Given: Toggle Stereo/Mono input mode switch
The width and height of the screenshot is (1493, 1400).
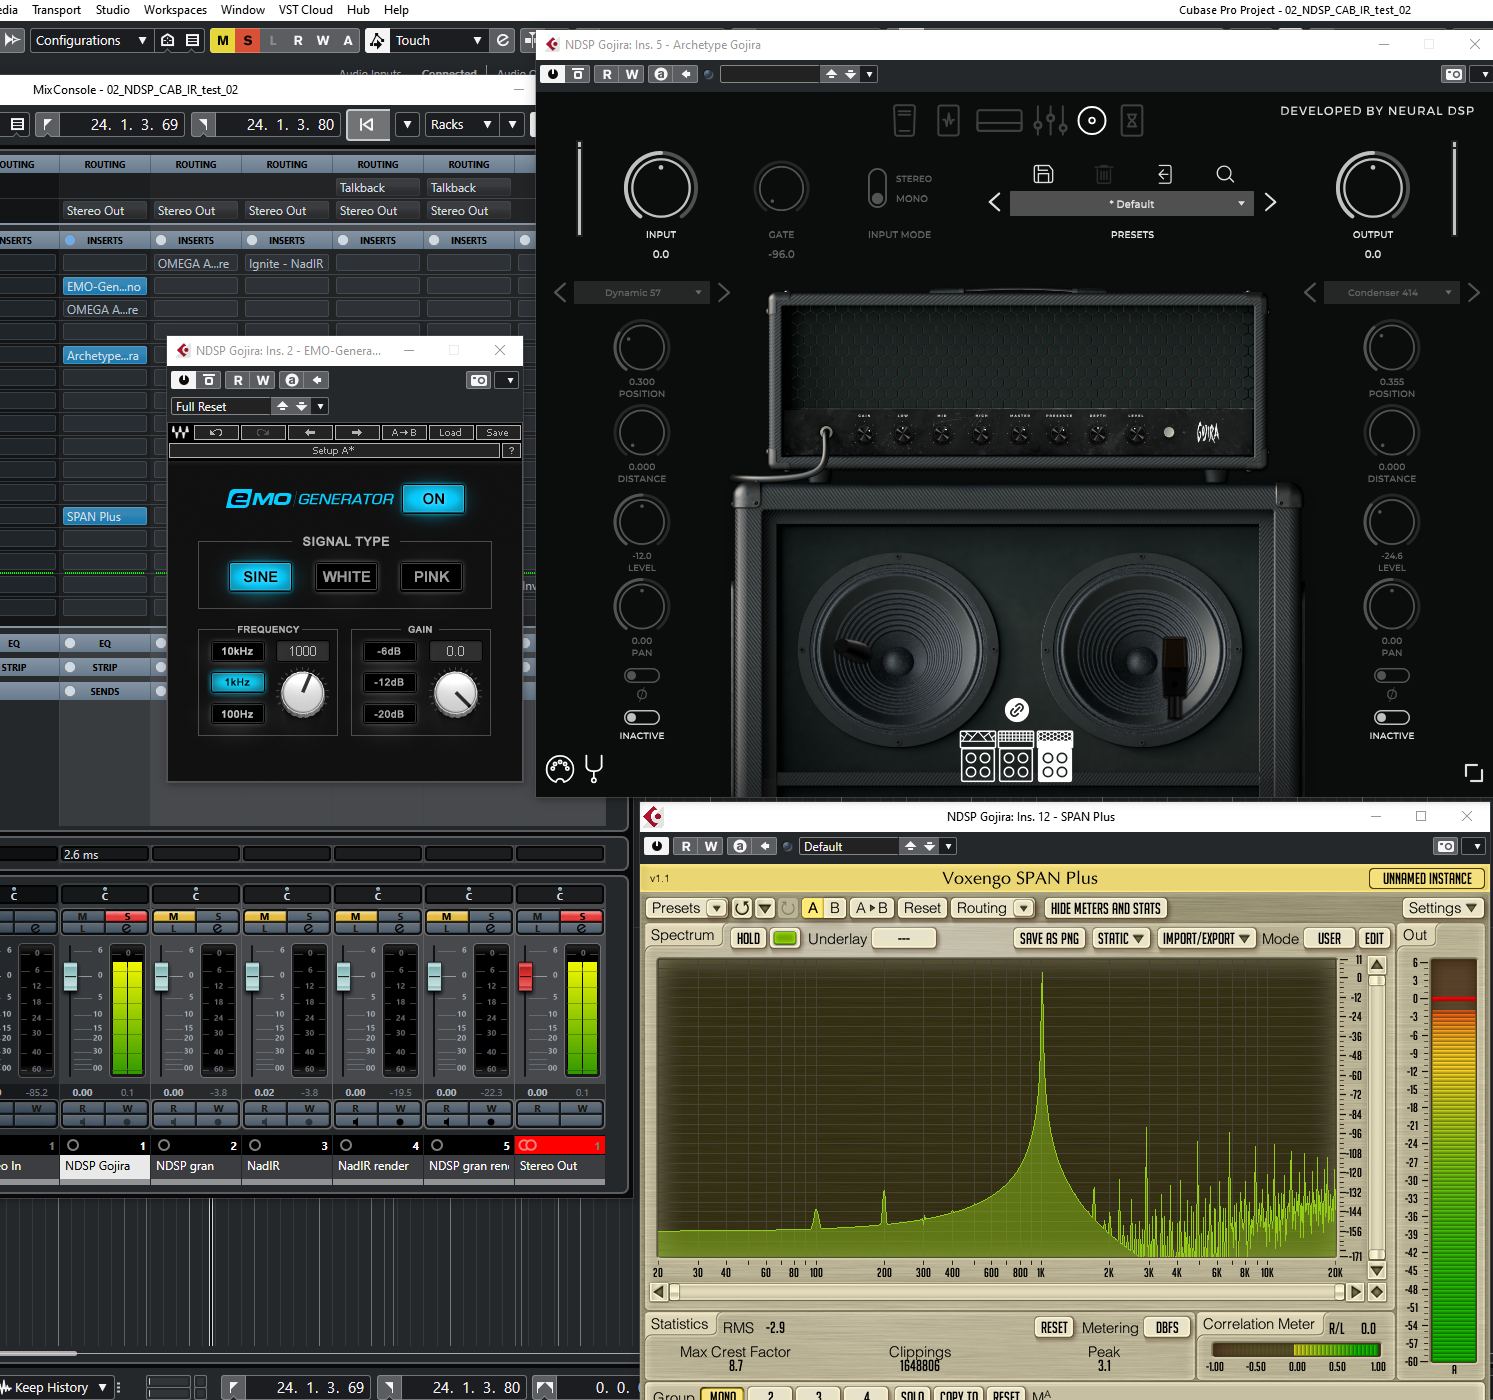Looking at the screenshot, I should [877, 187].
